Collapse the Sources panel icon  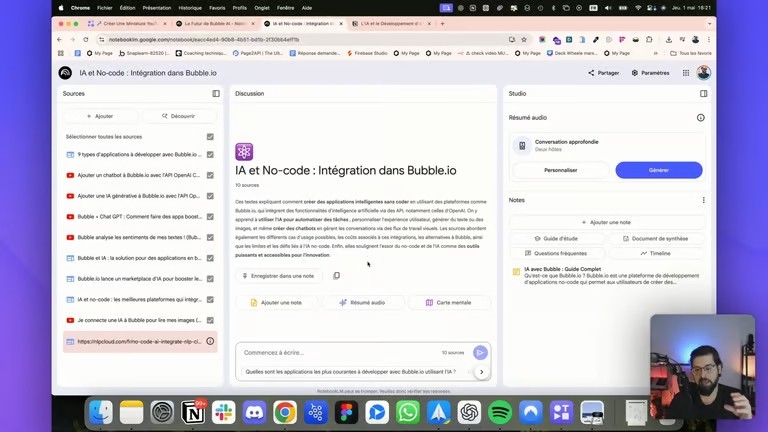tap(216, 94)
